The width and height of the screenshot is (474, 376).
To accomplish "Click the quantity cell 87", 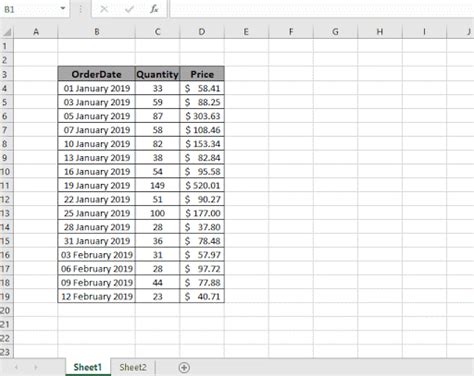I will (157, 116).
